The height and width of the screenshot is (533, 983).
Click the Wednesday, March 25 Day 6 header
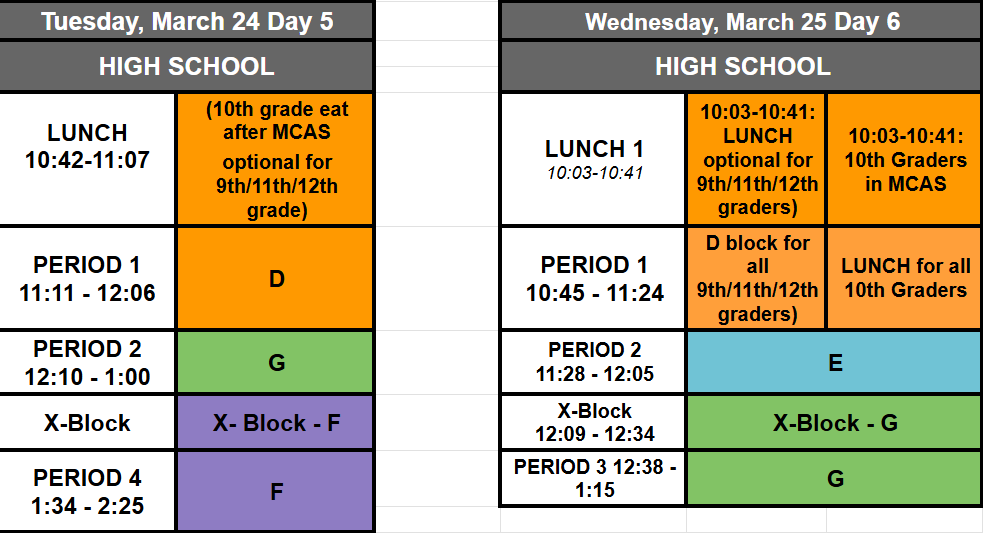741,21
